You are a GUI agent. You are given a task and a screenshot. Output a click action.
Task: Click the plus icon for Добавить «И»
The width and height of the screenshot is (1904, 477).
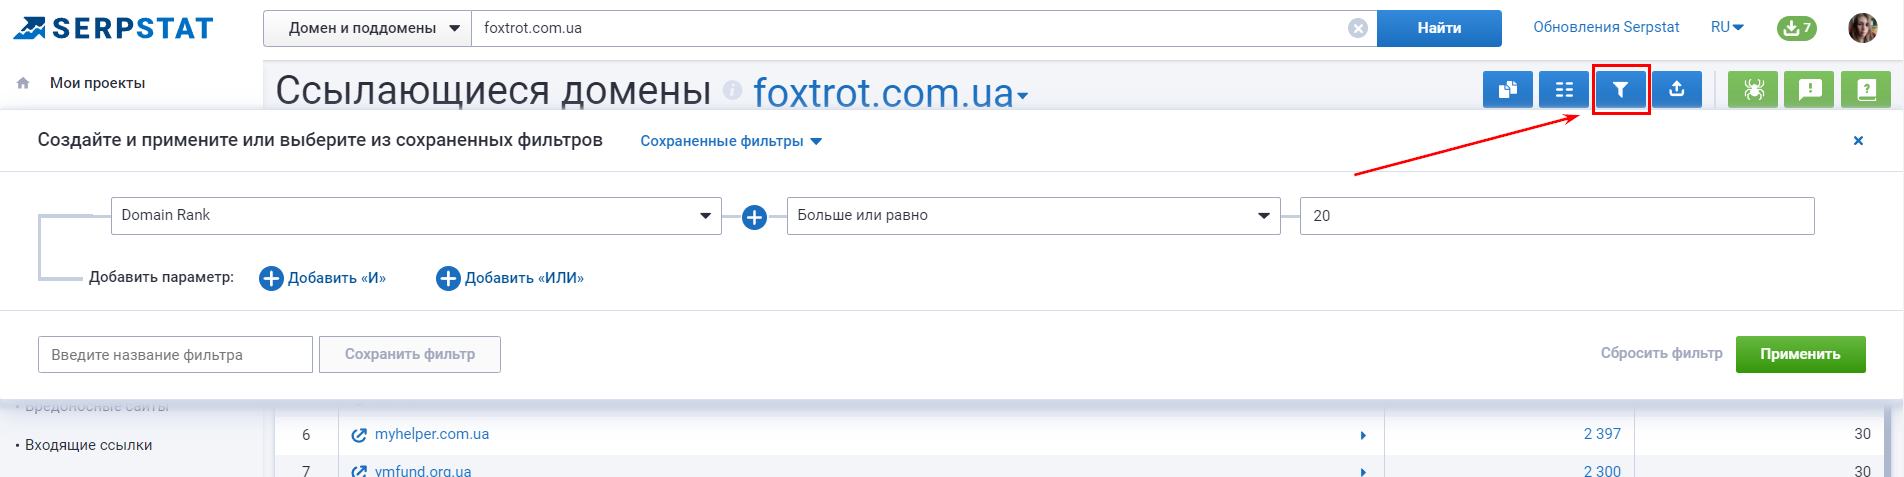tap(271, 278)
